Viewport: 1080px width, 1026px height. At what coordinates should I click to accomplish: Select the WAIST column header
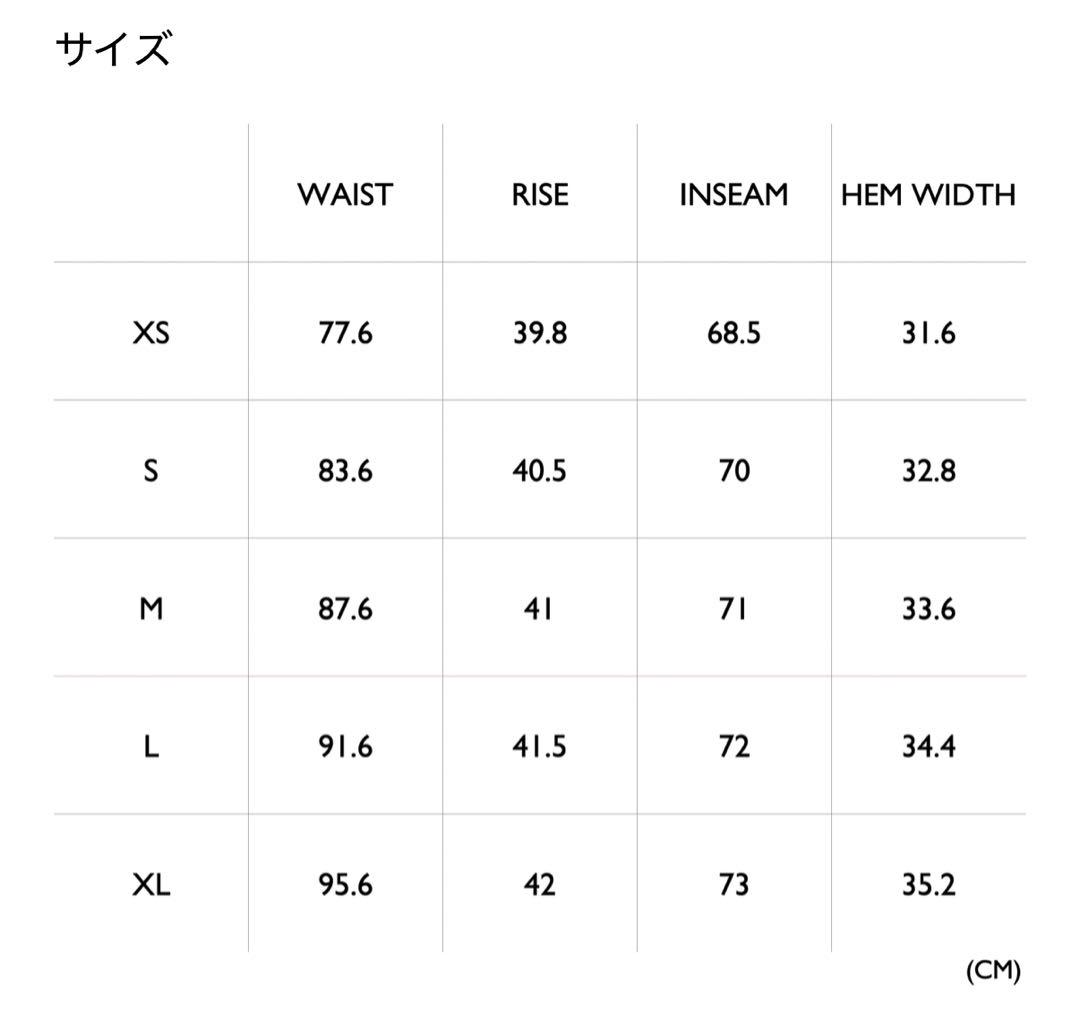[345, 194]
